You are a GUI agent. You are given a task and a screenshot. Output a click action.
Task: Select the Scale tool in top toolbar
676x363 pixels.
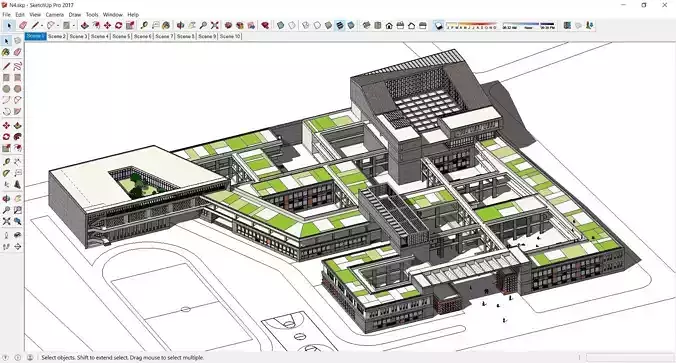coord(130,25)
